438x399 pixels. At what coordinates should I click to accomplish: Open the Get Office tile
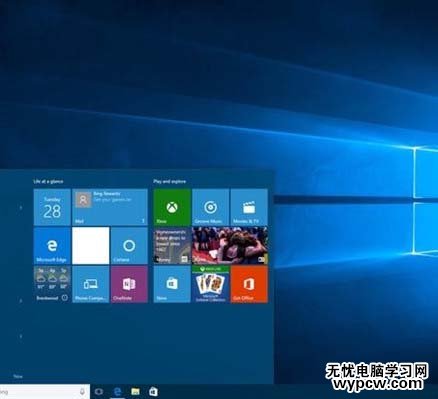(249, 284)
